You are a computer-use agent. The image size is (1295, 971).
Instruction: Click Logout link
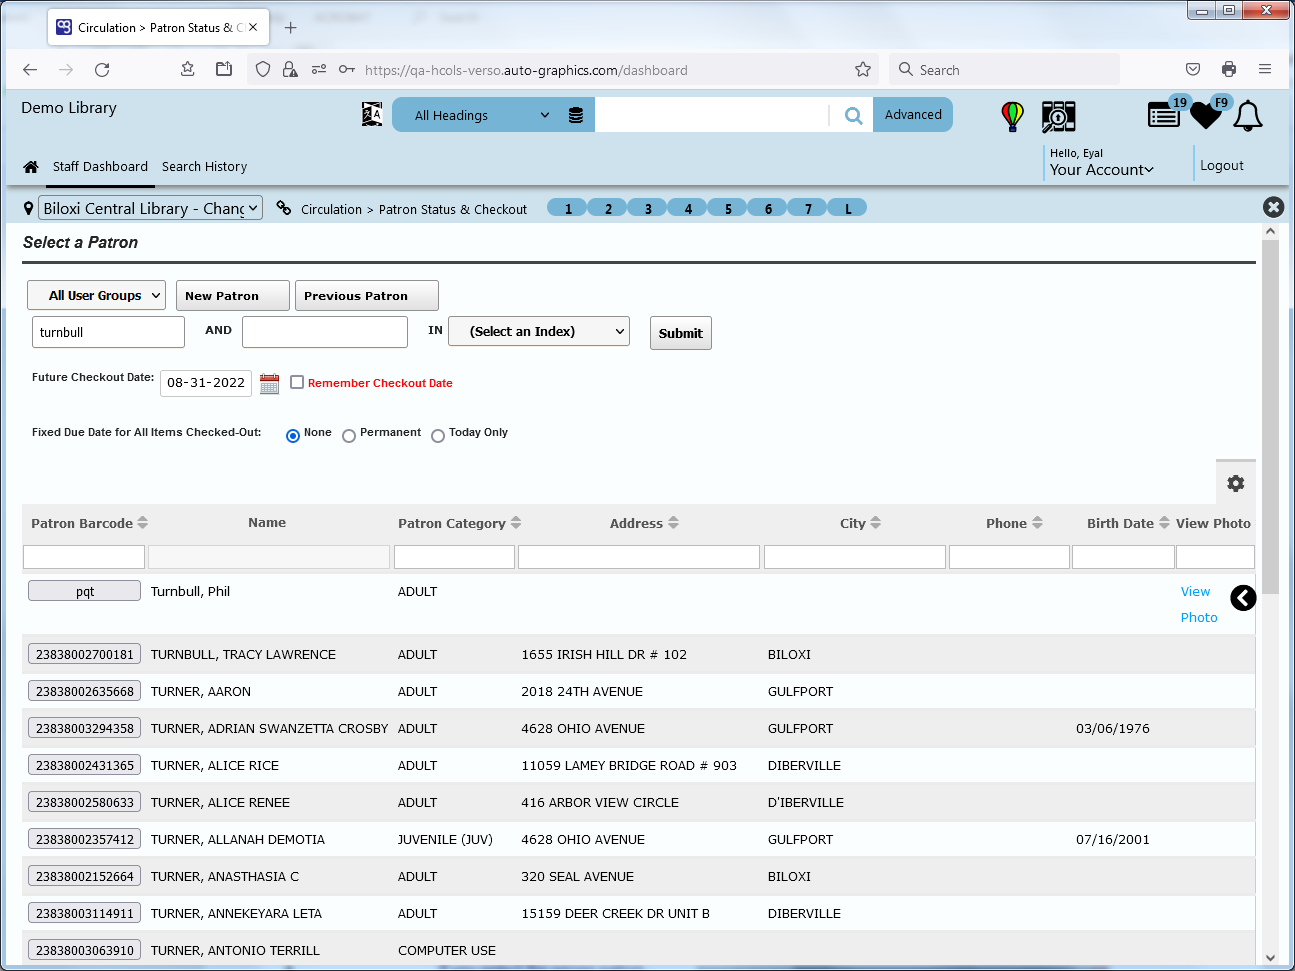pyautogui.click(x=1222, y=166)
